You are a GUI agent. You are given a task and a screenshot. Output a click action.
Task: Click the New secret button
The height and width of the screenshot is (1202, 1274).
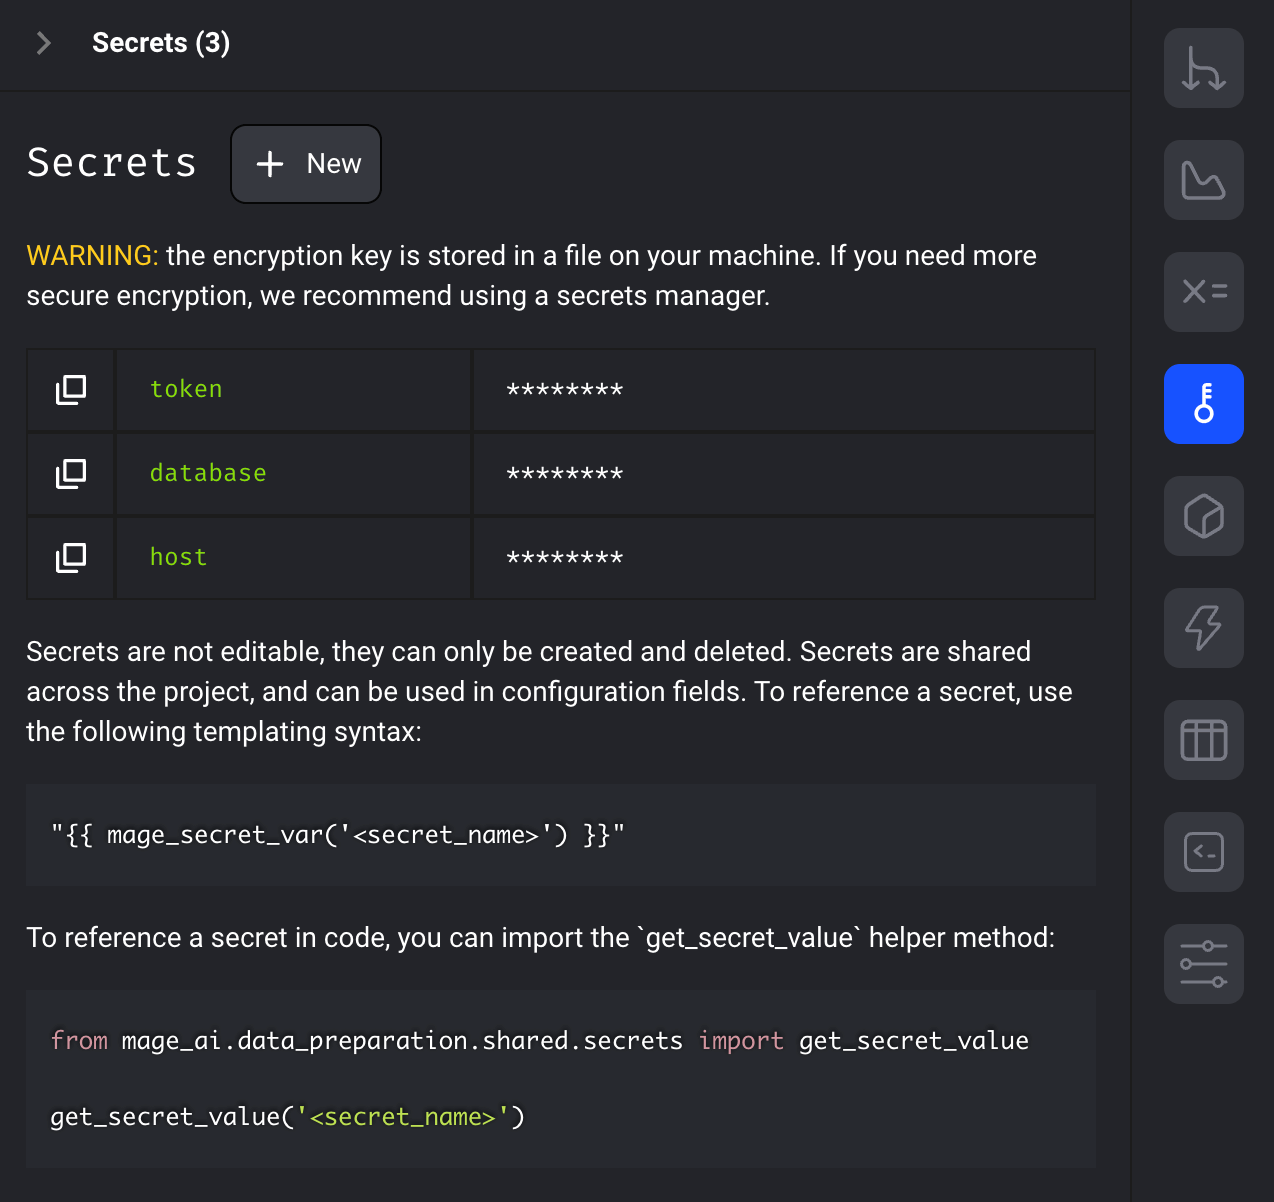click(306, 164)
